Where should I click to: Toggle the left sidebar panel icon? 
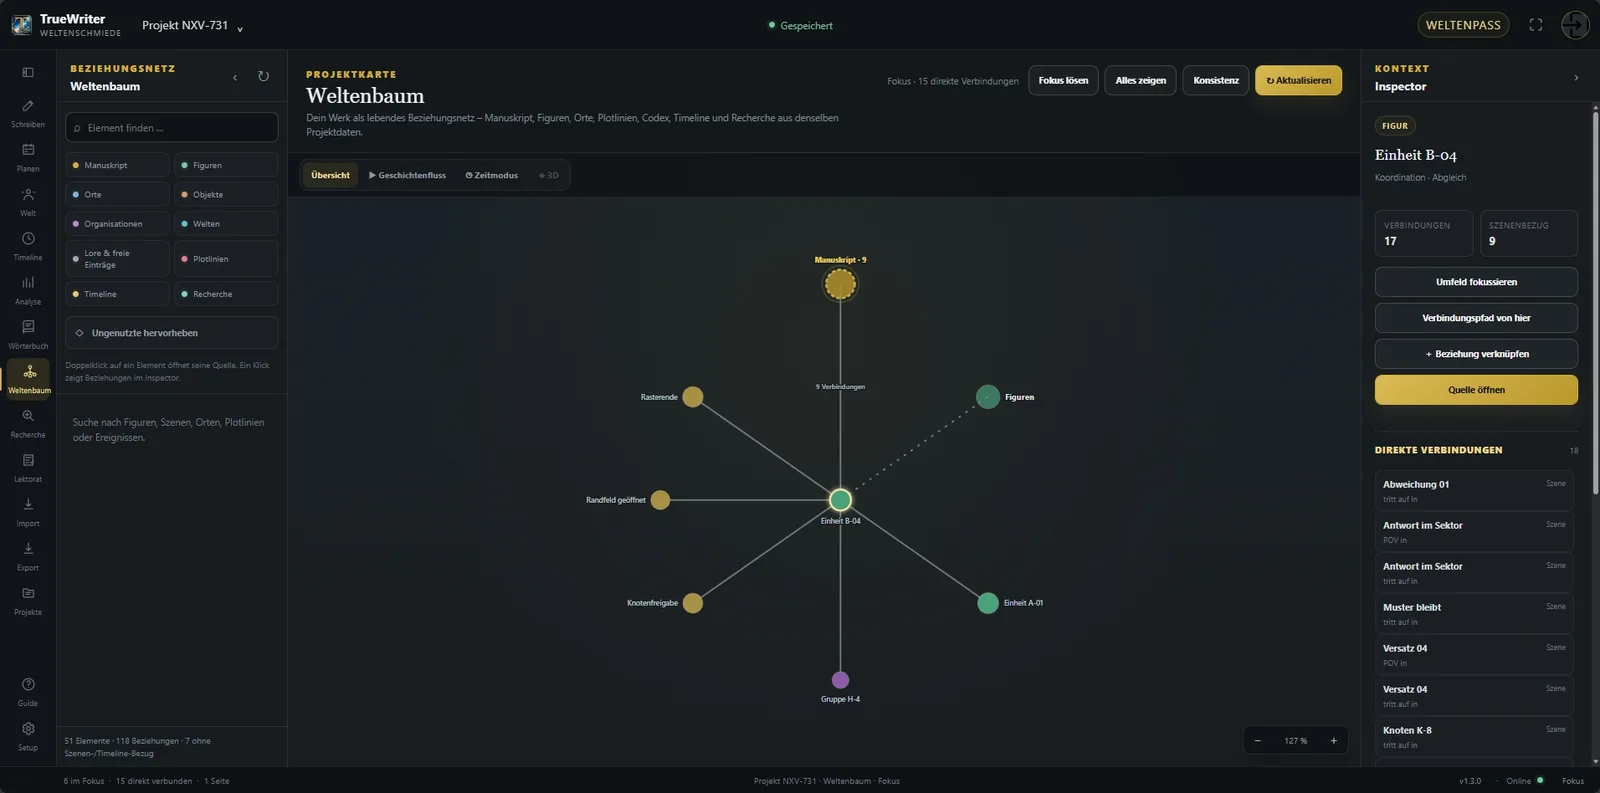28,72
